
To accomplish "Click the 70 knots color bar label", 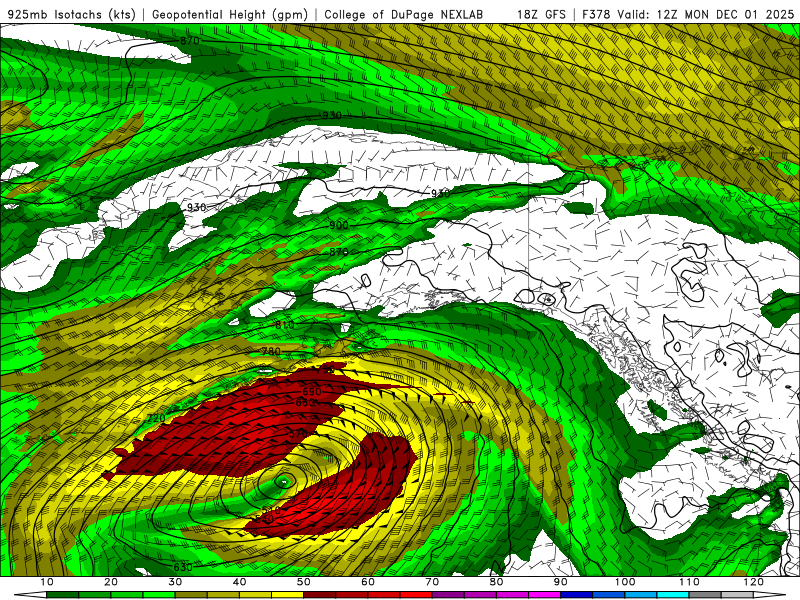I will tap(432, 582).
